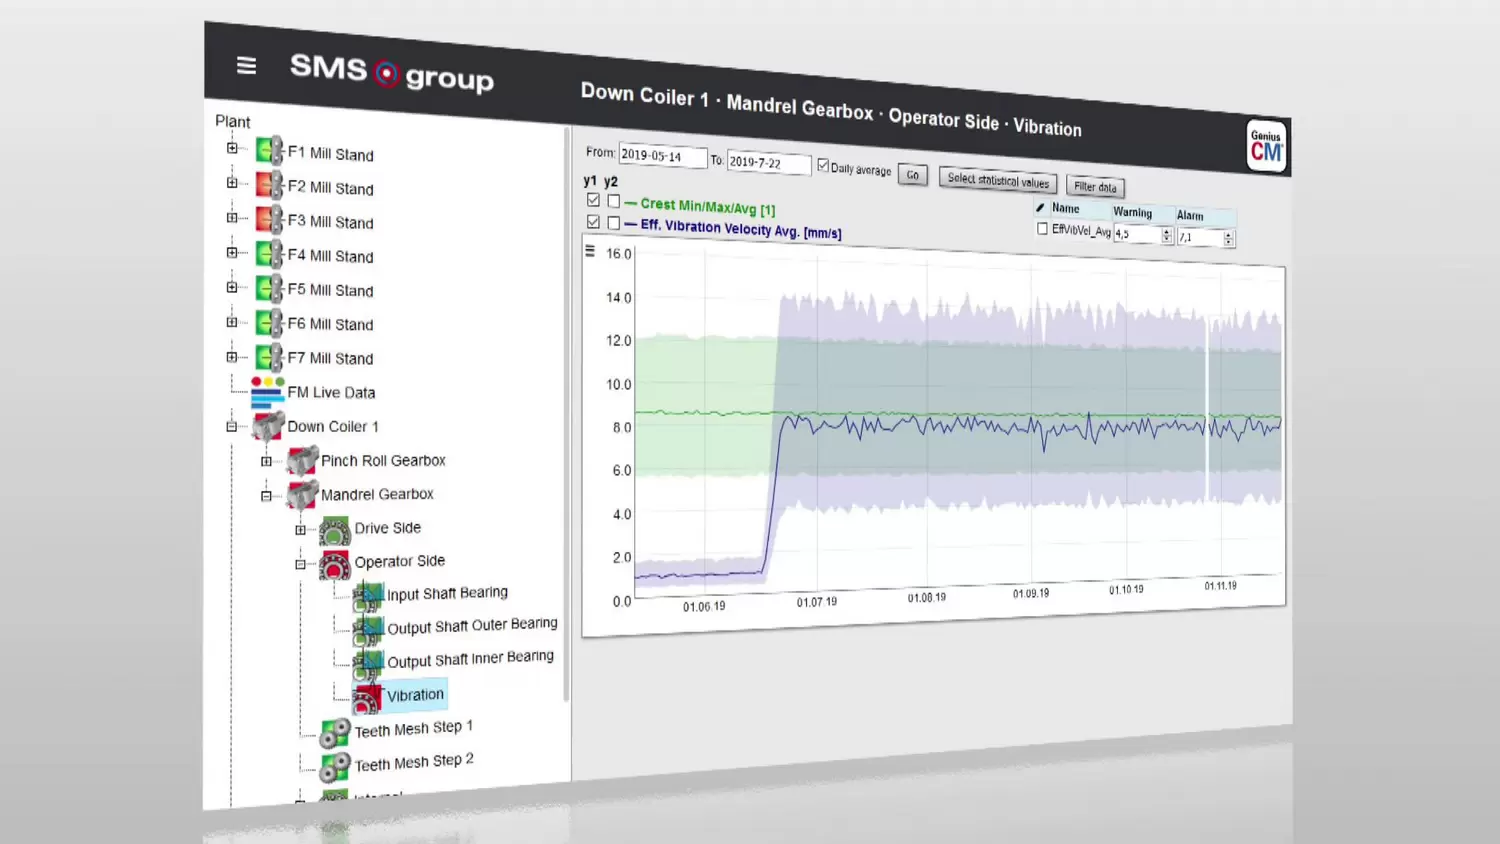Click the Input Shaft Bearing icon

coord(368,596)
